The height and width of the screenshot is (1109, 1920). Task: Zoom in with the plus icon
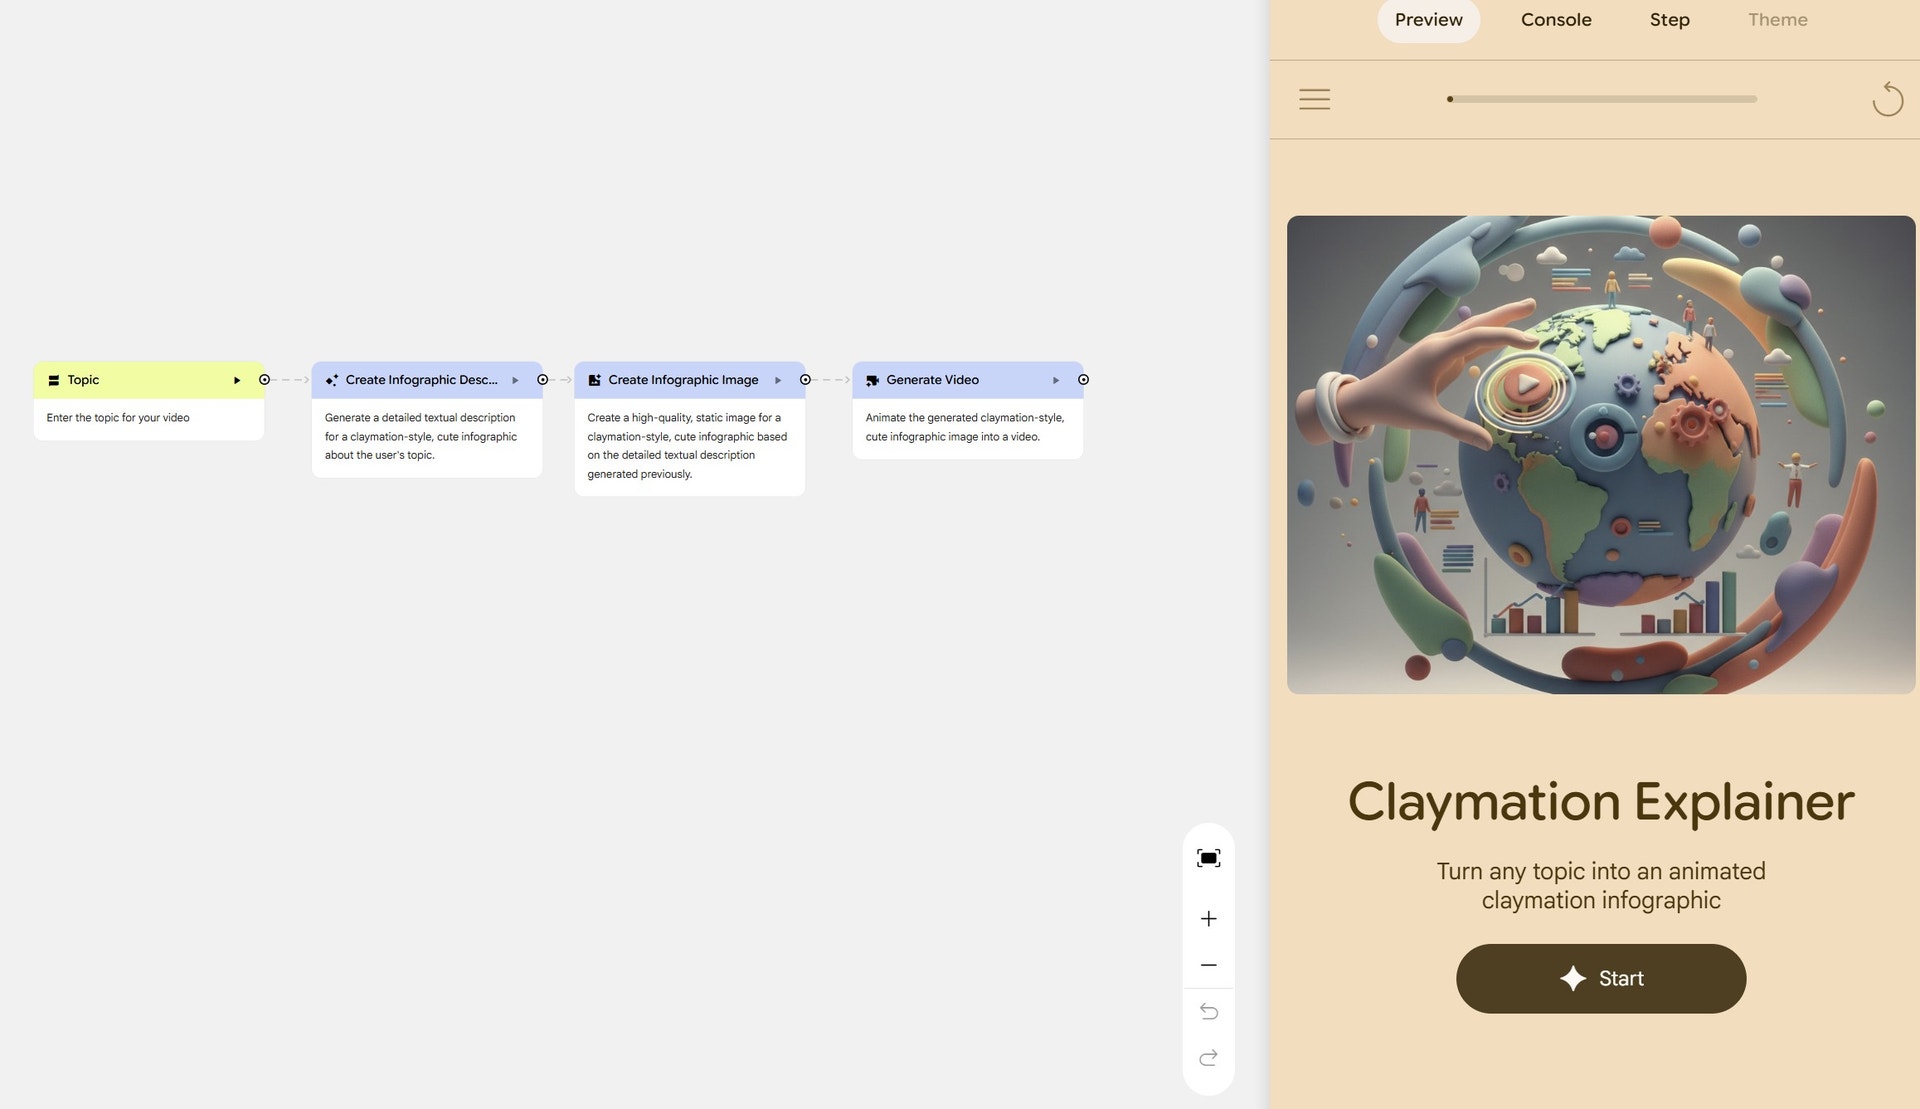point(1208,919)
